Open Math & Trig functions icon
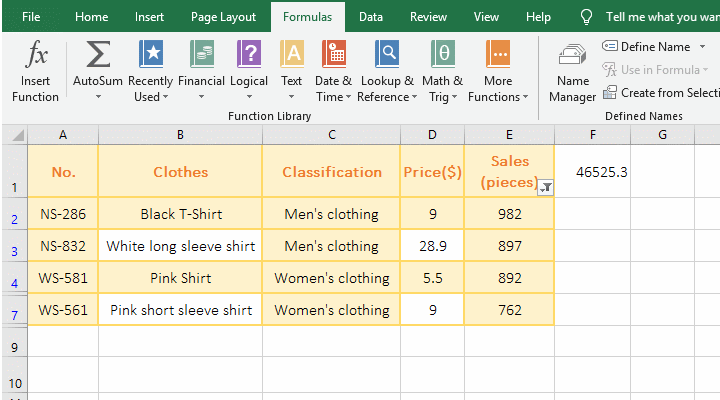Screen dimensions: 720x400 pos(443,54)
